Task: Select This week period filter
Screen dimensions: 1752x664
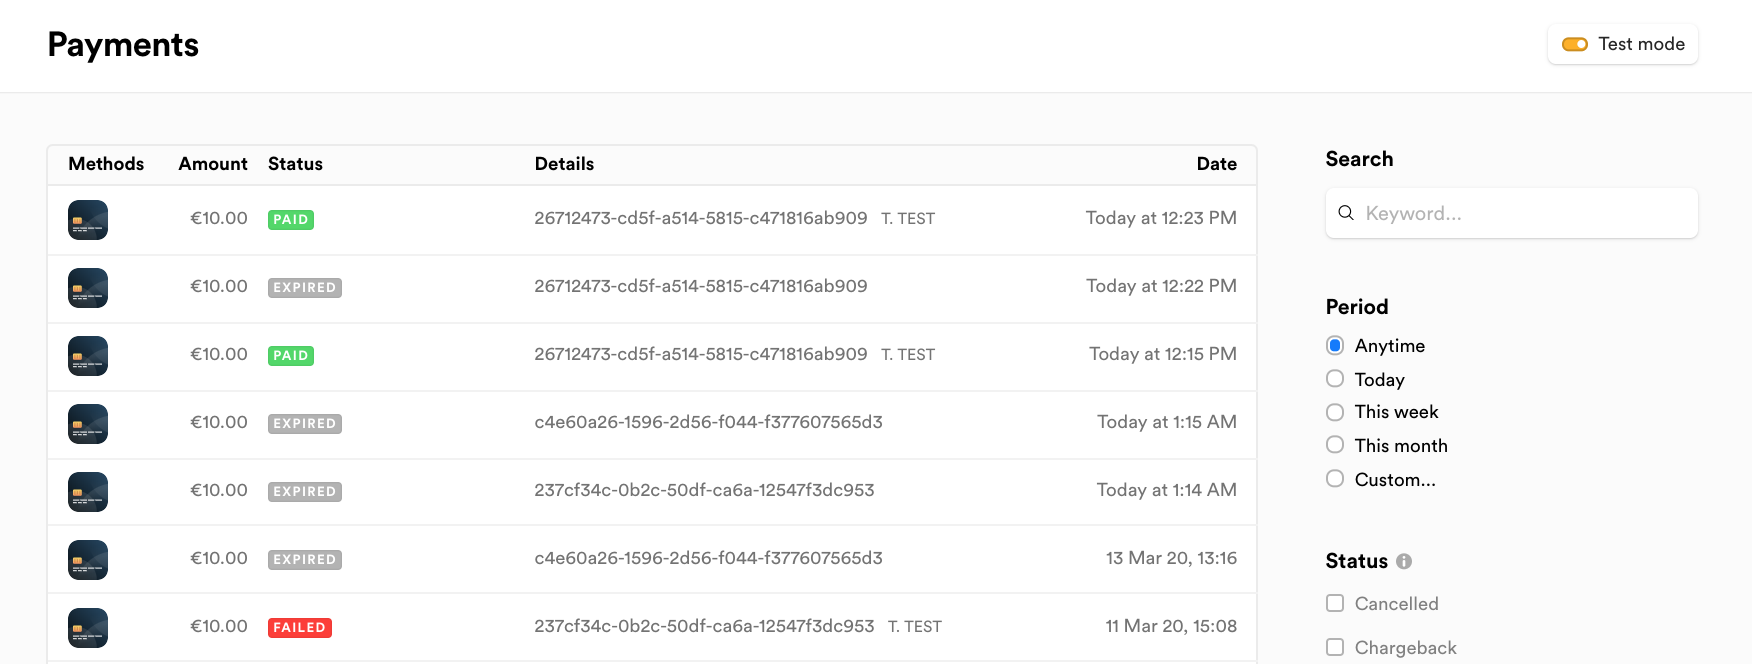Action: click(1335, 412)
